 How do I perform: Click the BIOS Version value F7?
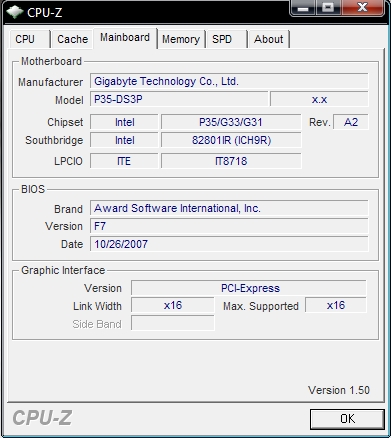point(229,226)
